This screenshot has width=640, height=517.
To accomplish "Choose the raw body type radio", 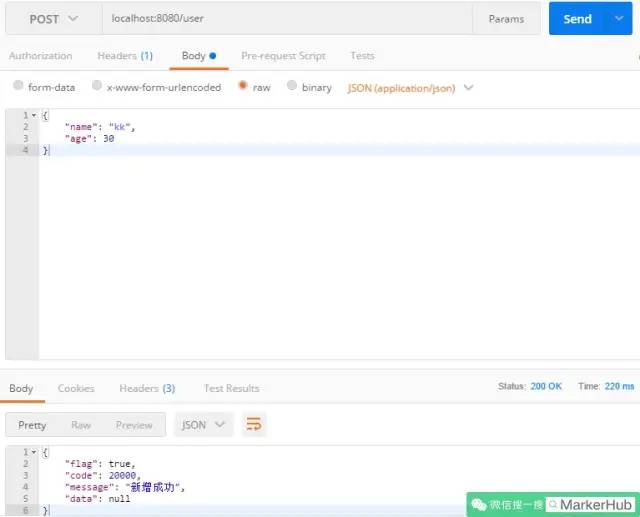I will pyautogui.click(x=243, y=85).
